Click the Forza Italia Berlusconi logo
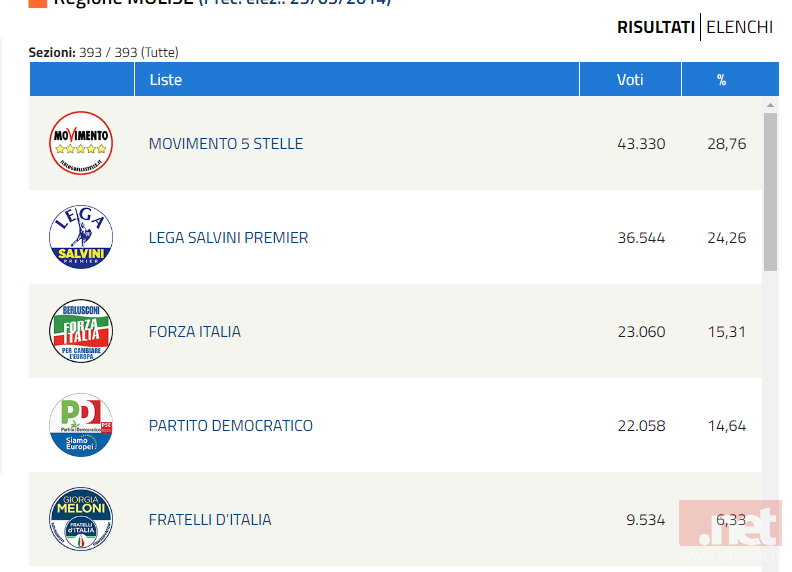The image size is (792, 572). coord(81,331)
